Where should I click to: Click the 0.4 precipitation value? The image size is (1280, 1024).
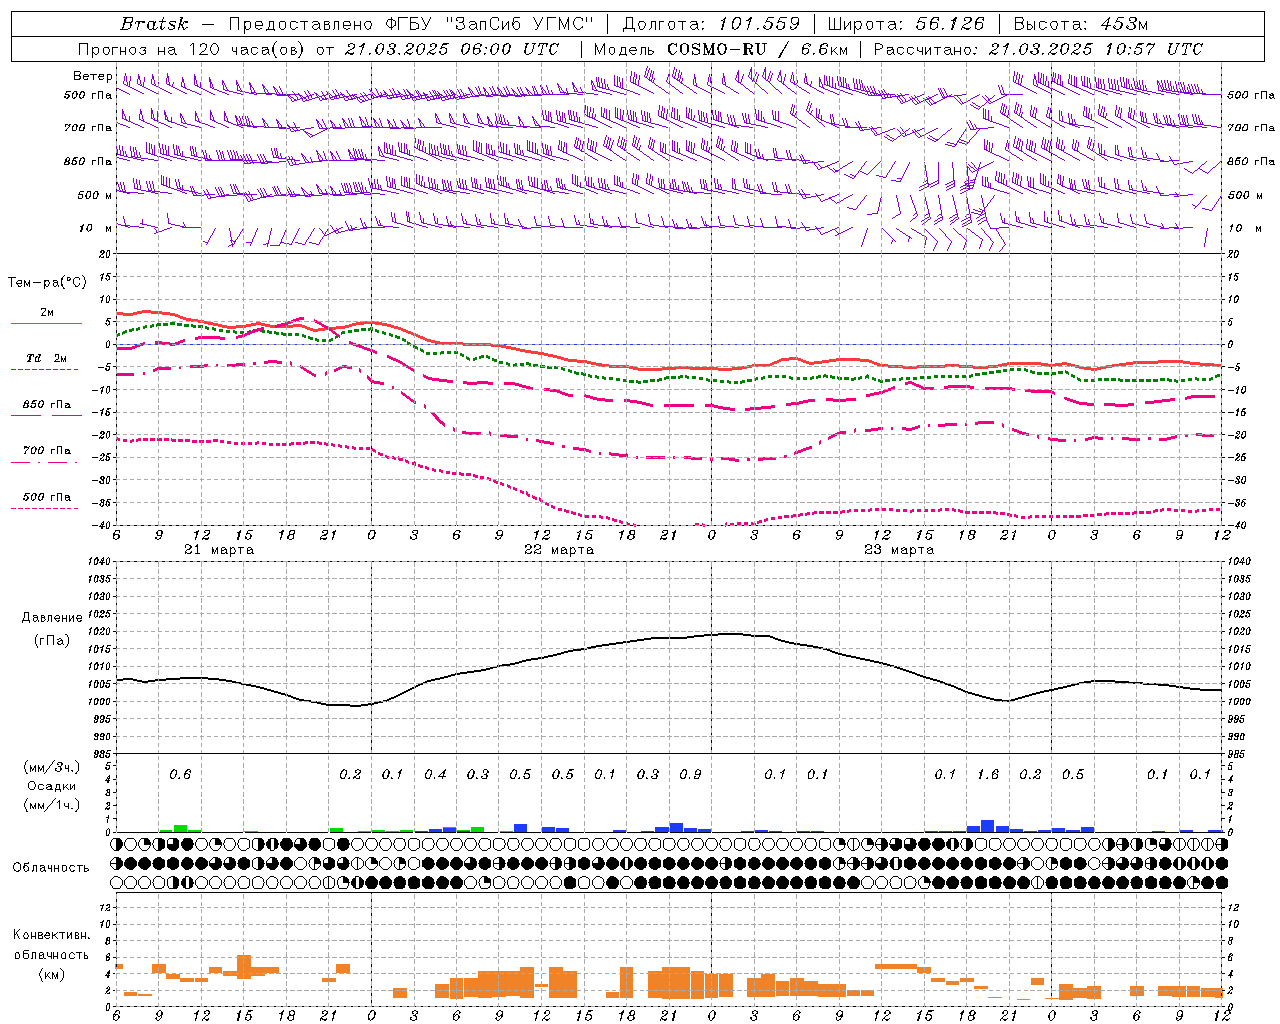(435, 774)
